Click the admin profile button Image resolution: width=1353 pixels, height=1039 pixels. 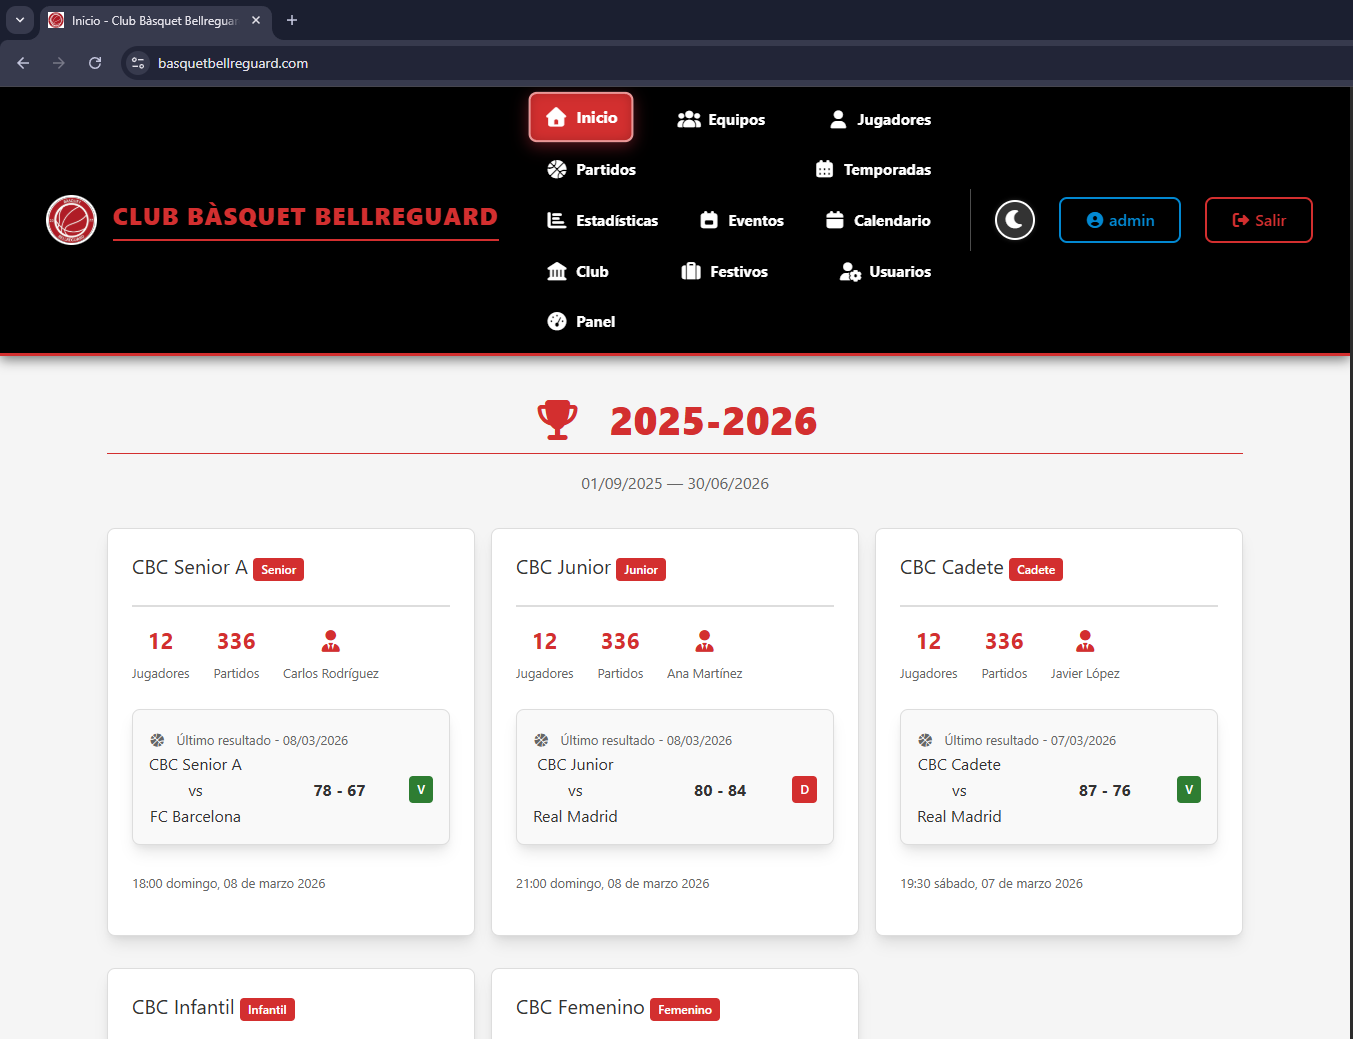[x=1120, y=220]
